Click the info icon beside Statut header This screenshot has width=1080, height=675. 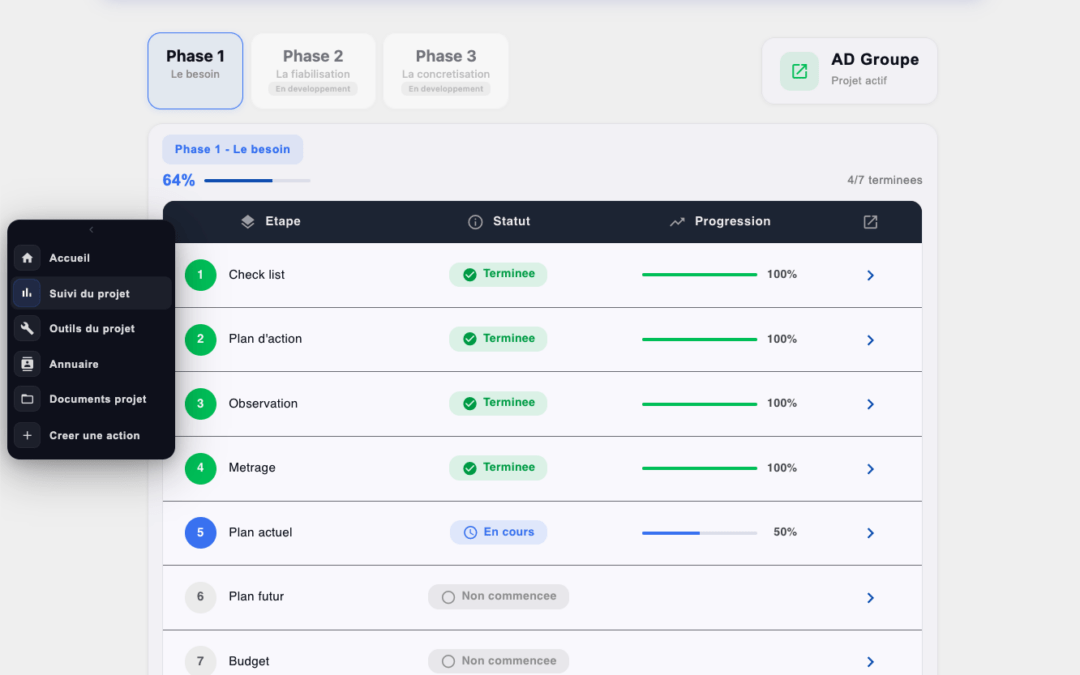(x=475, y=222)
